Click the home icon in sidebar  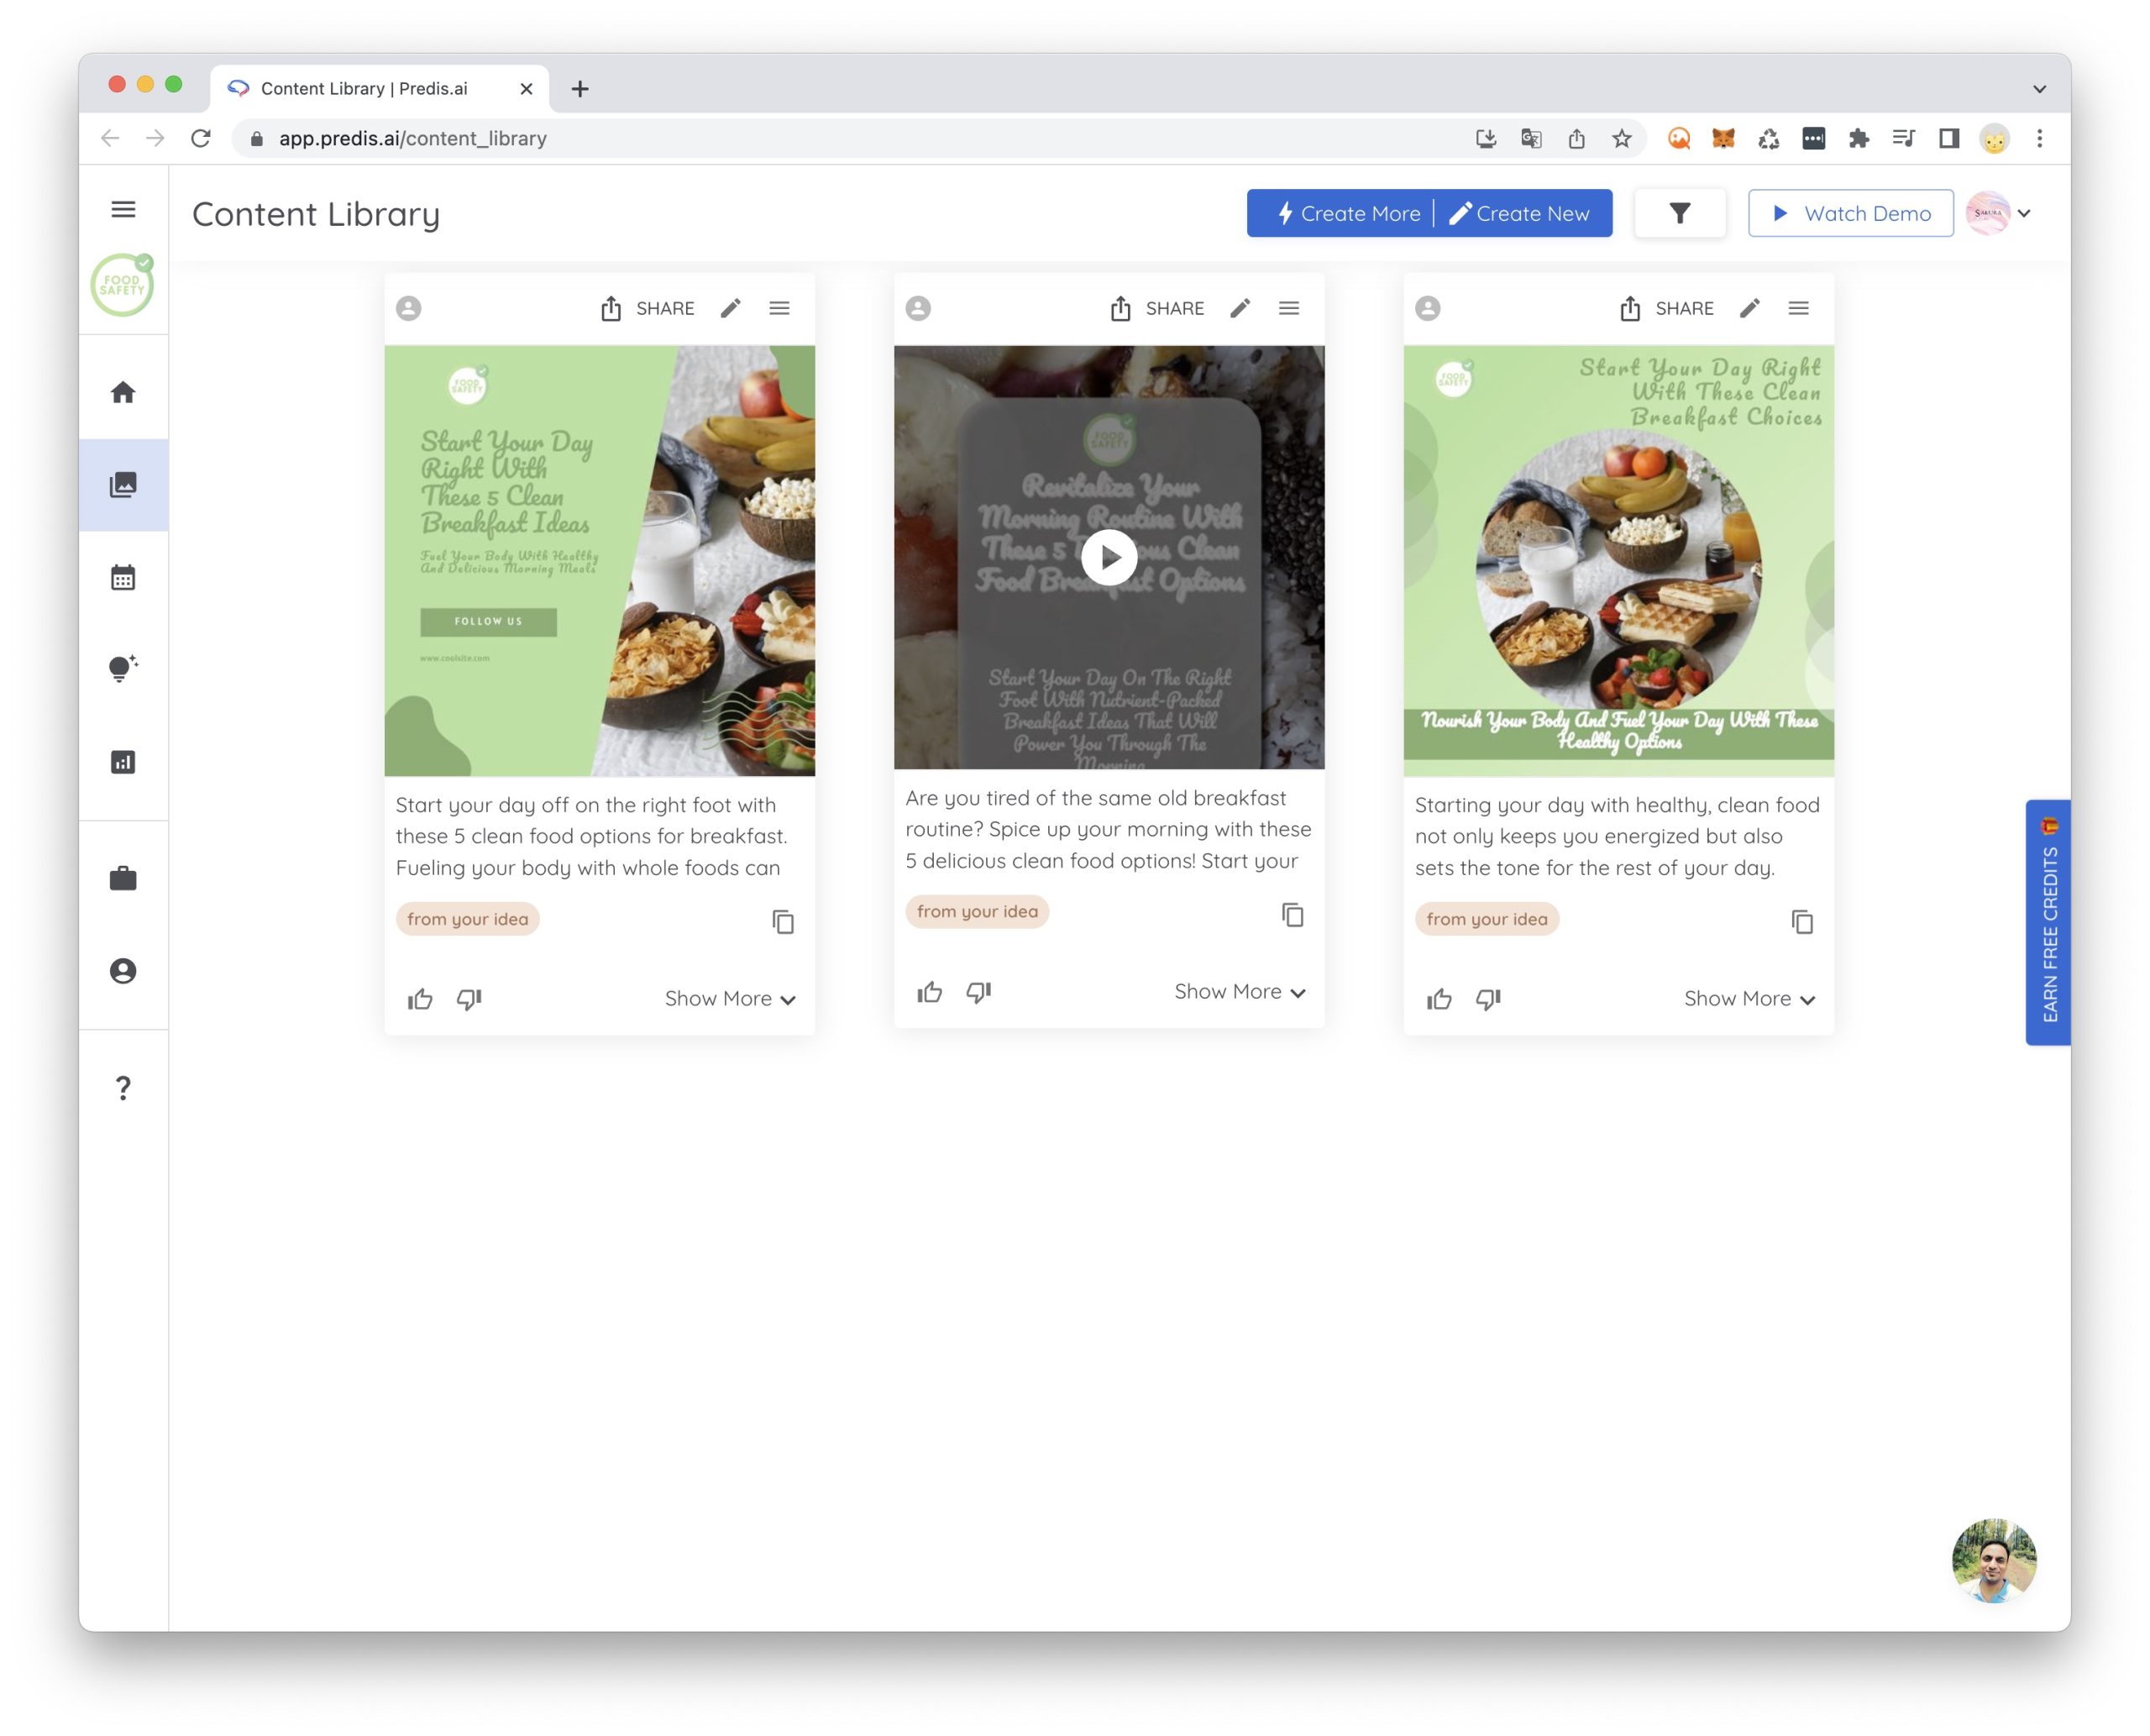123,392
